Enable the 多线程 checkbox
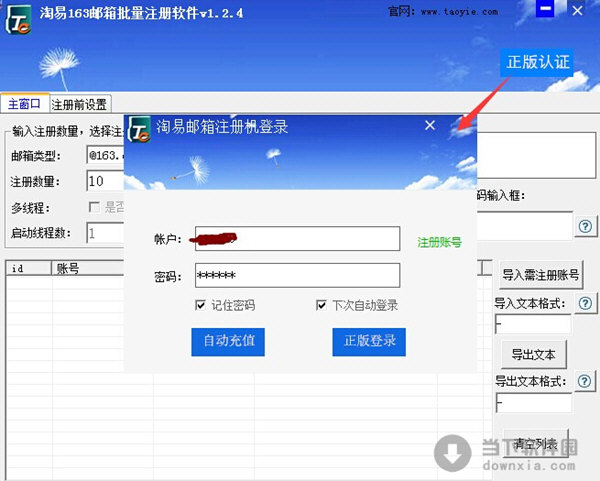The image size is (600, 481). coord(94,207)
